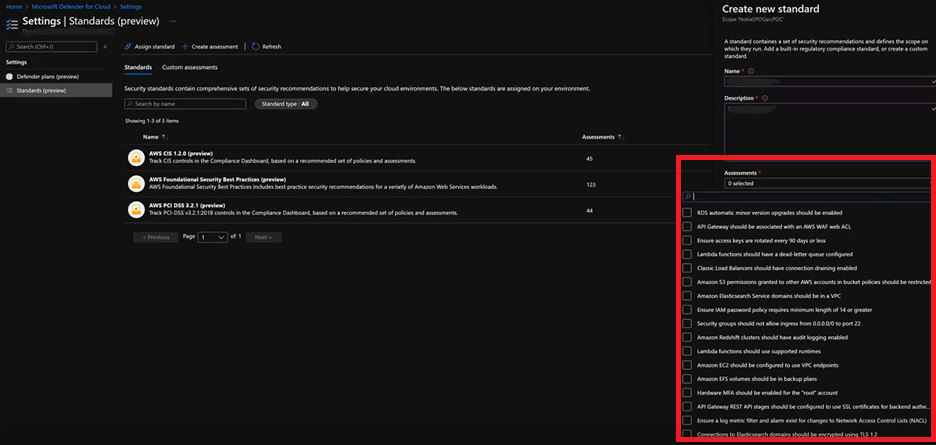Click the assessments list search field
Screen dimensions: 936x445
click(807, 197)
